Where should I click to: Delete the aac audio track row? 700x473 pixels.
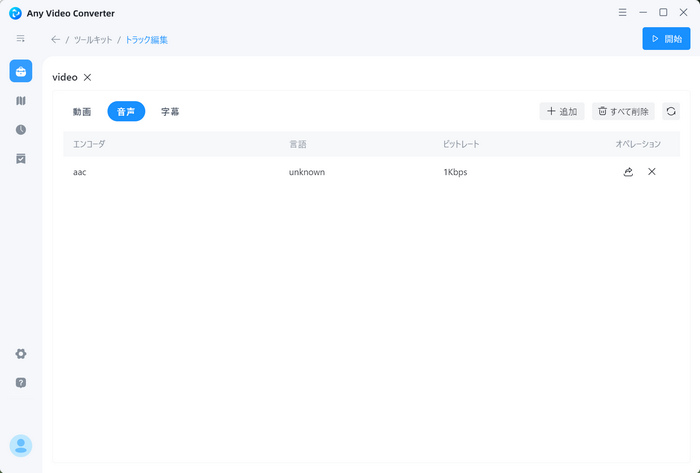point(652,172)
